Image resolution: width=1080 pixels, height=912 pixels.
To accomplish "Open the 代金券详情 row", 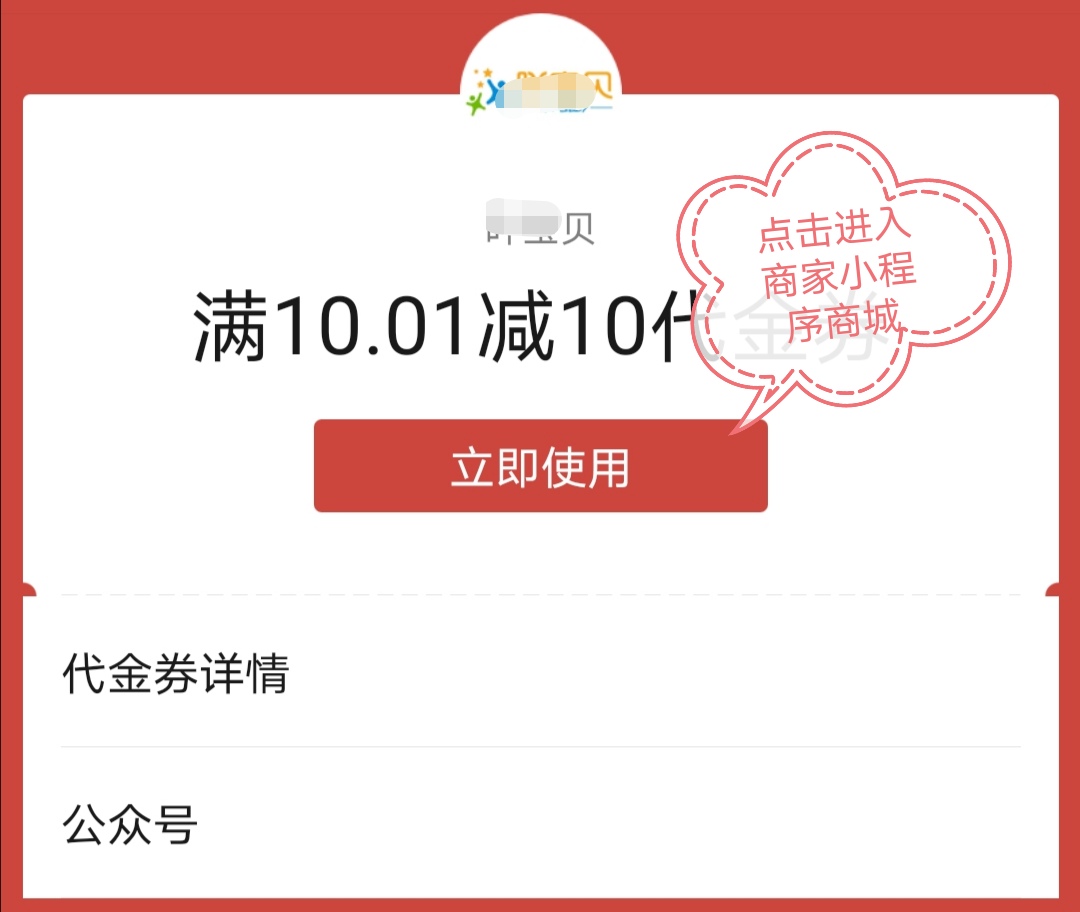I will 541,672.
